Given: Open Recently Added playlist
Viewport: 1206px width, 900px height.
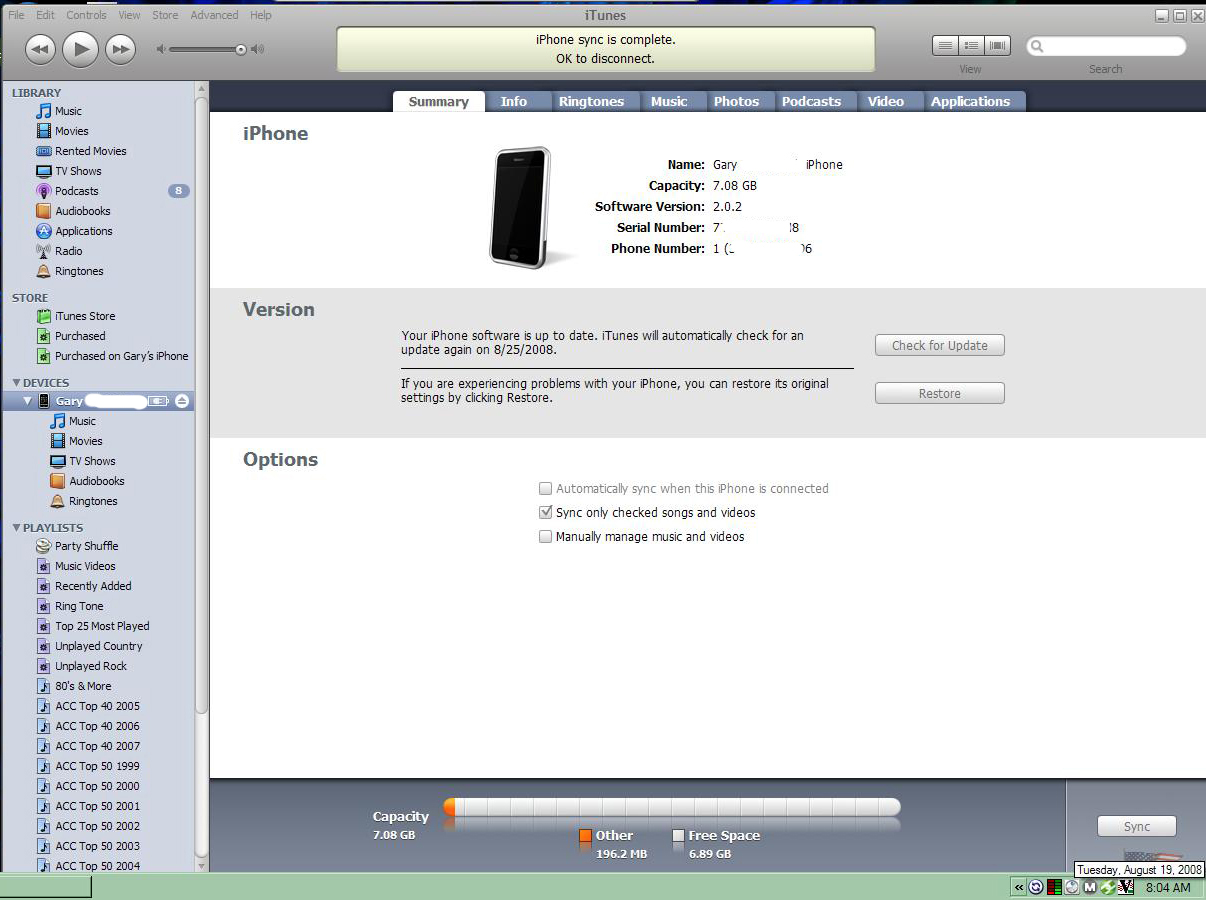Looking at the screenshot, I should (x=93, y=586).
